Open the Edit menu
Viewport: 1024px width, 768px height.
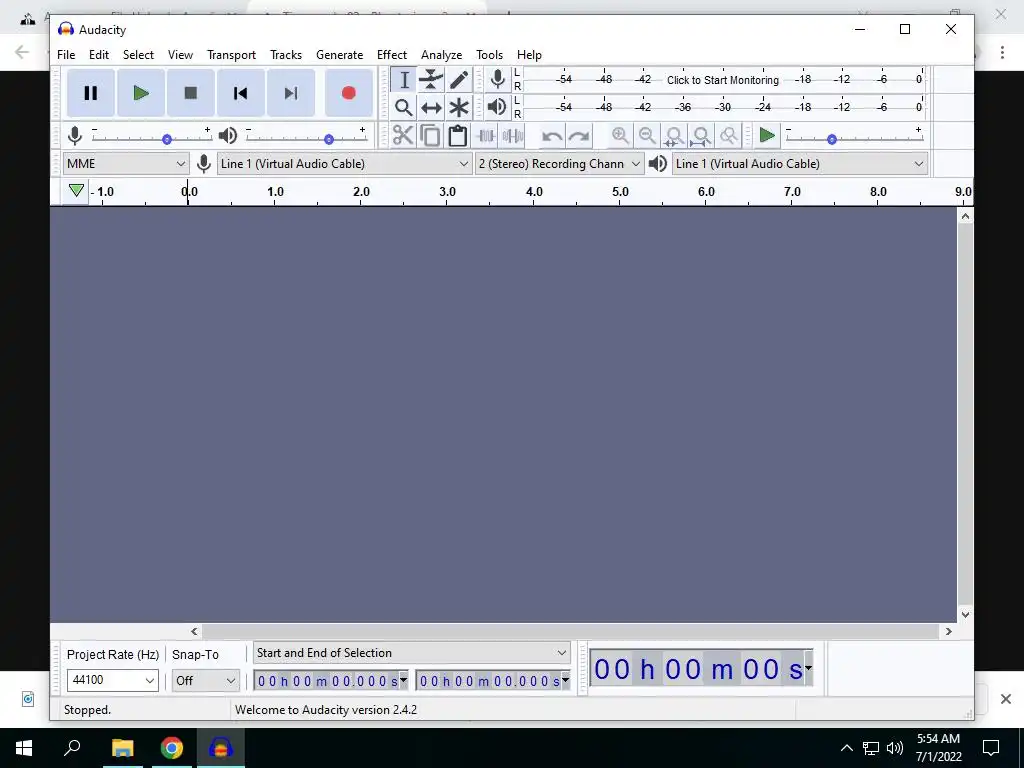[x=99, y=55]
